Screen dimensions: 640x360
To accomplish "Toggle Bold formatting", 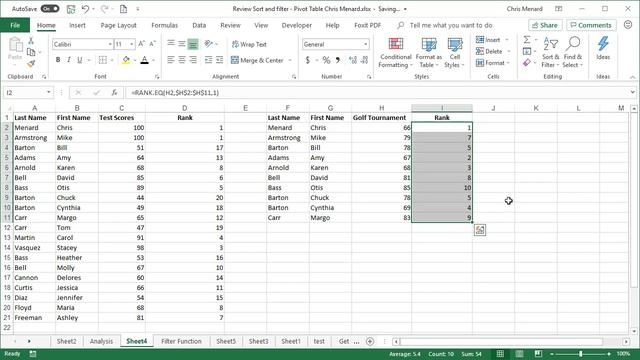I will pyautogui.click(x=58, y=60).
